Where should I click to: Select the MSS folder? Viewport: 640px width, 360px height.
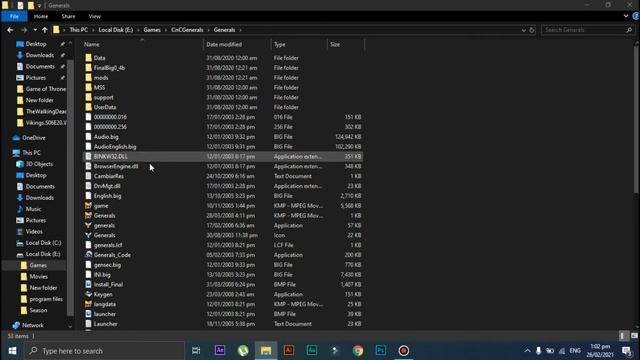(99, 87)
